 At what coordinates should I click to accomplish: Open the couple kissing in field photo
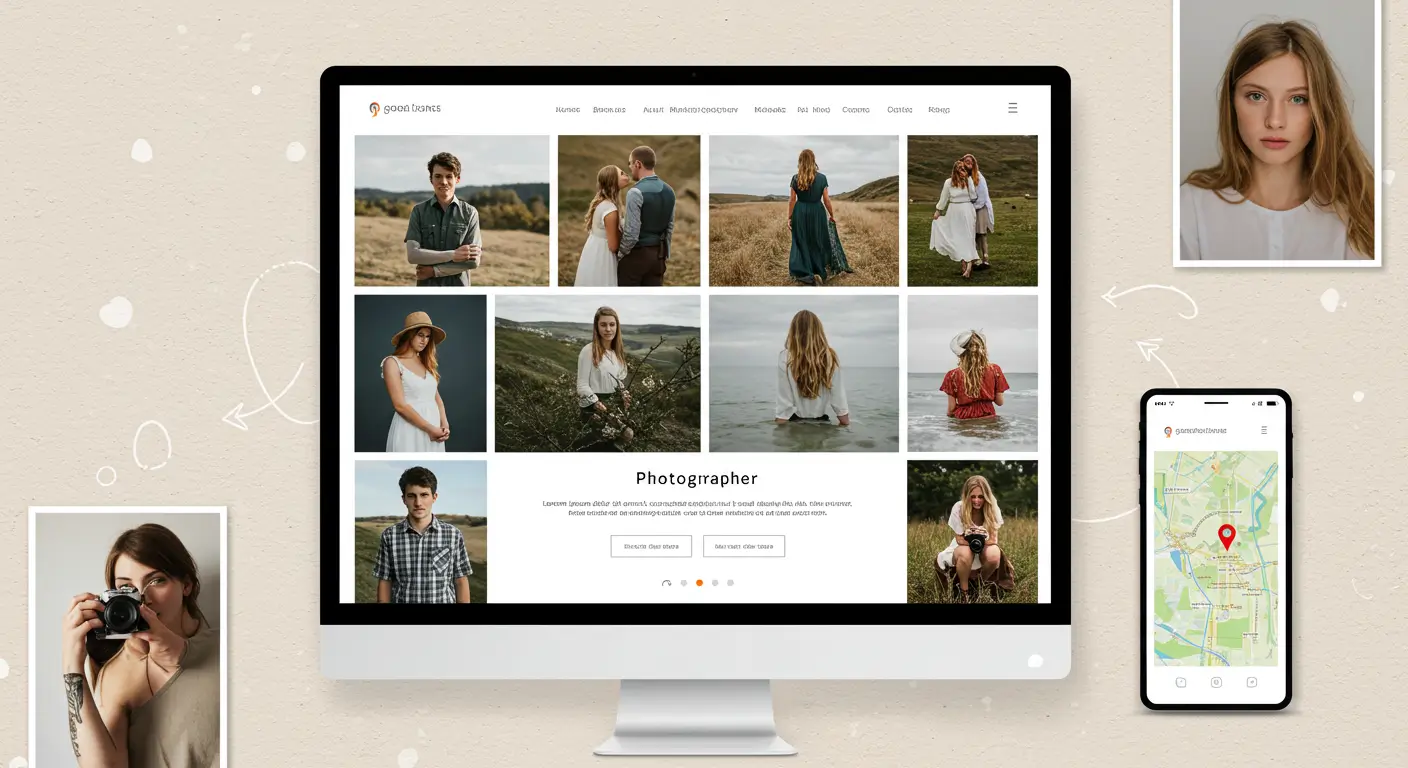coord(628,211)
